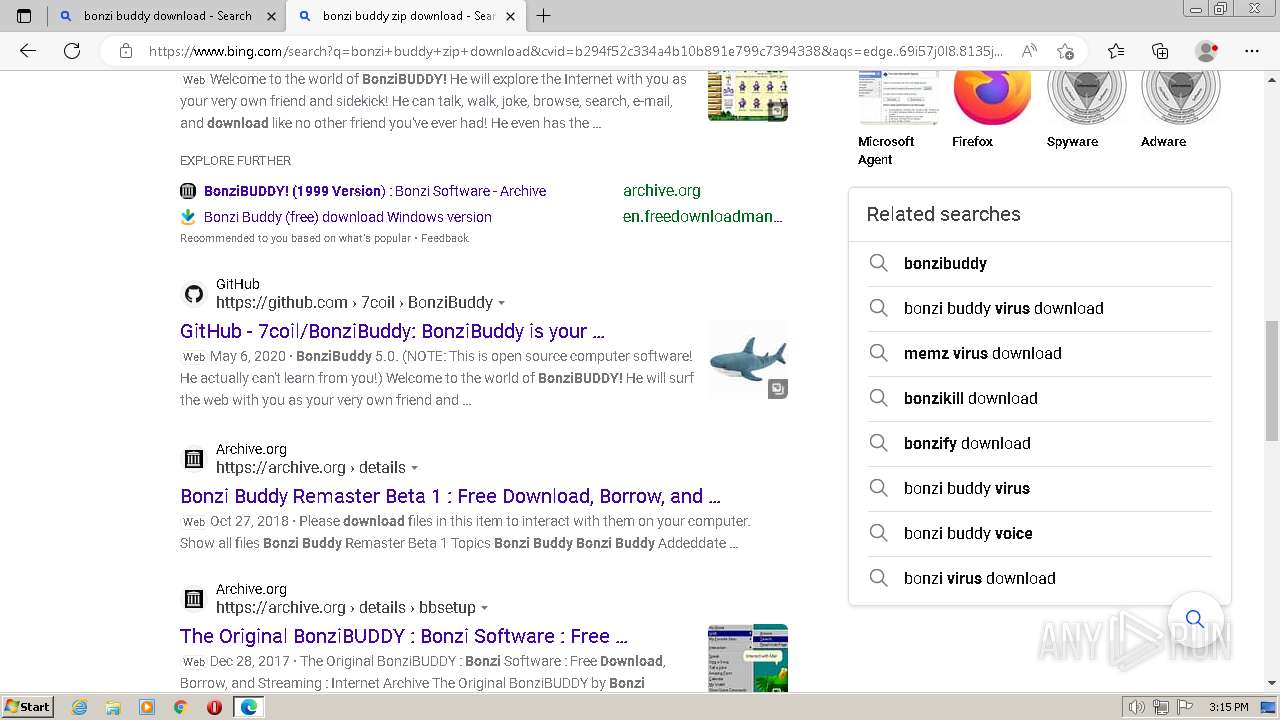1280x720 pixels.
Task: Open The Original BonziBUDDY result title
Action: [404, 636]
